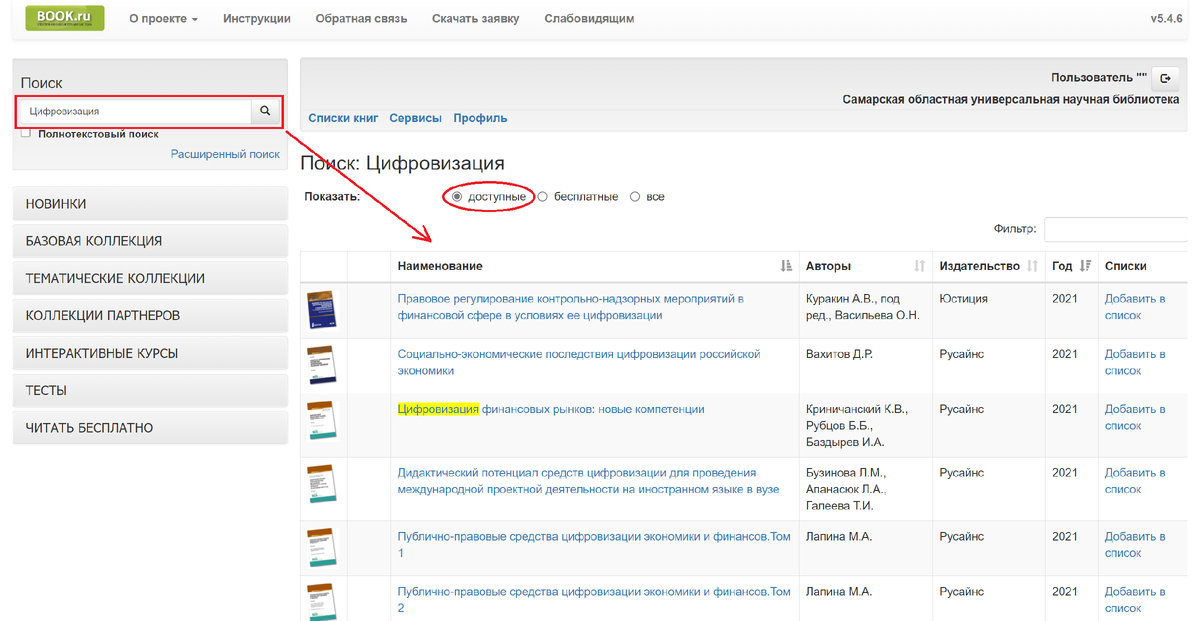Click Самарская областная универсальная научная библиотека text
Image resolution: width=1200 pixels, height=621 pixels.
(1011, 99)
